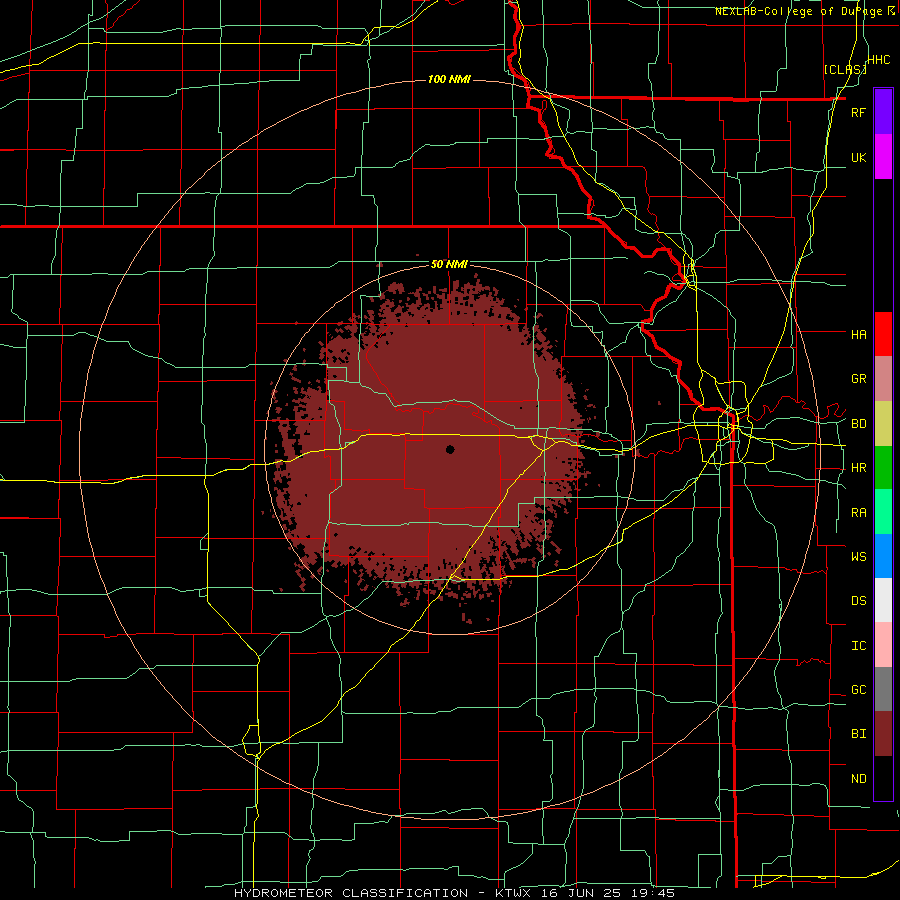Screen dimensions: 900x900
Task: Click the purple RF legend color swatch
Action: coord(883,111)
